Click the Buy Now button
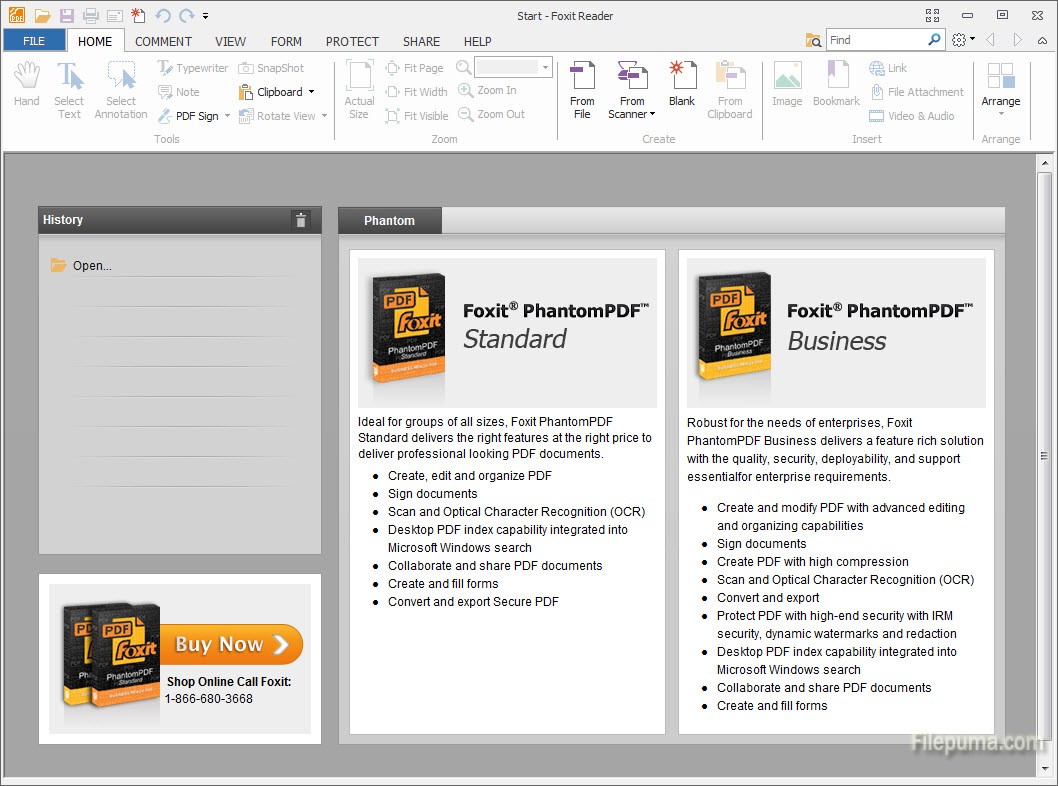This screenshot has width=1058, height=786. (231, 645)
